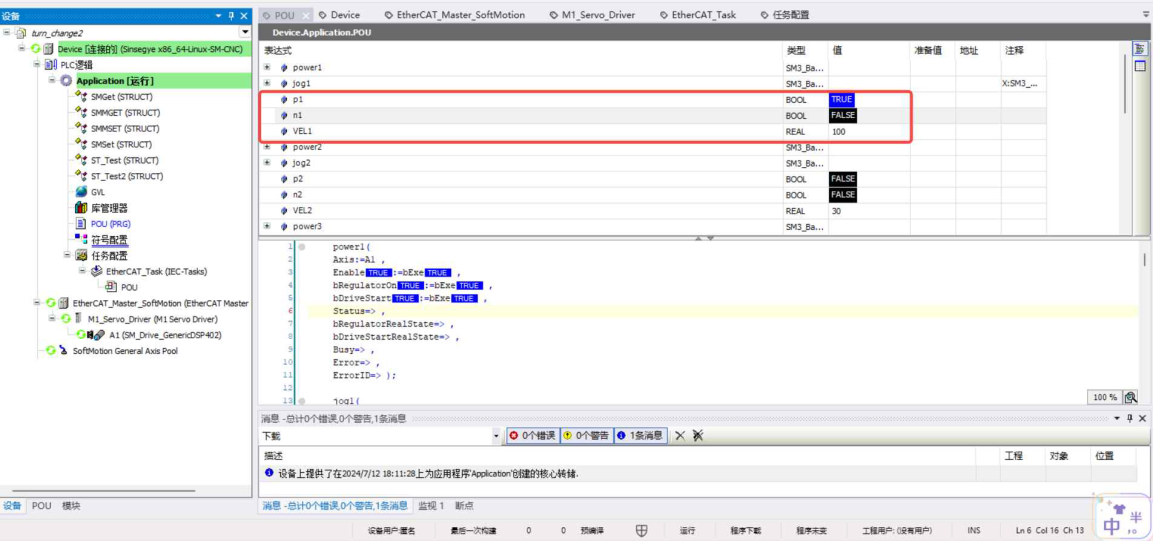Expand the power1 variable row
The height and width of the screenshot is (541, 1153).
267,68
